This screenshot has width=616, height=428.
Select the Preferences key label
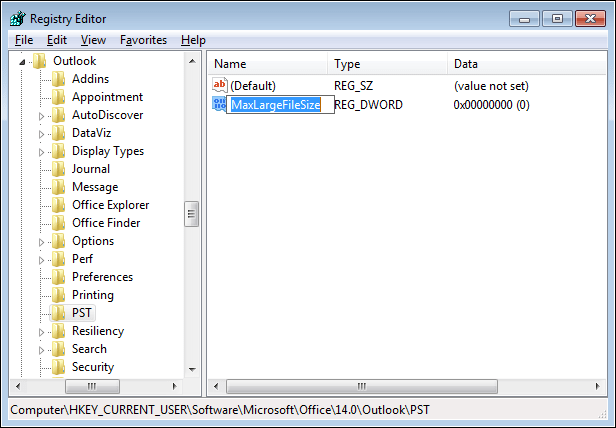coord(103,277)
